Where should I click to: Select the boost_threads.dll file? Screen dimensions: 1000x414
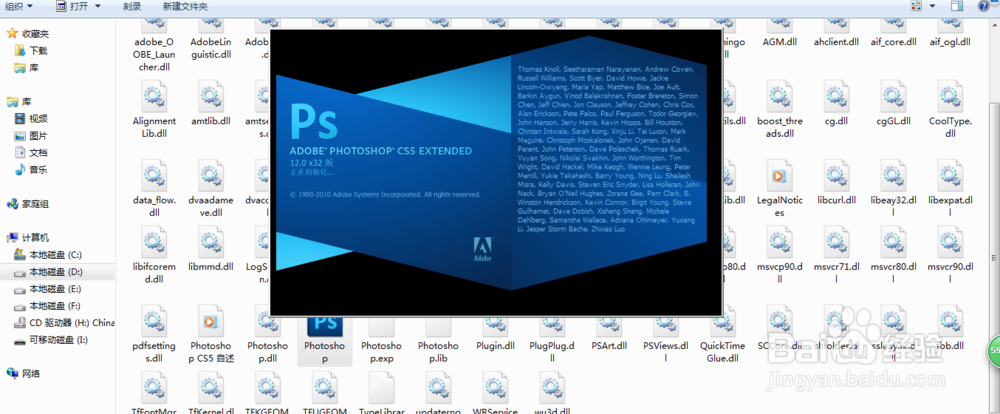pyautogui.click(x=779, y=110)
